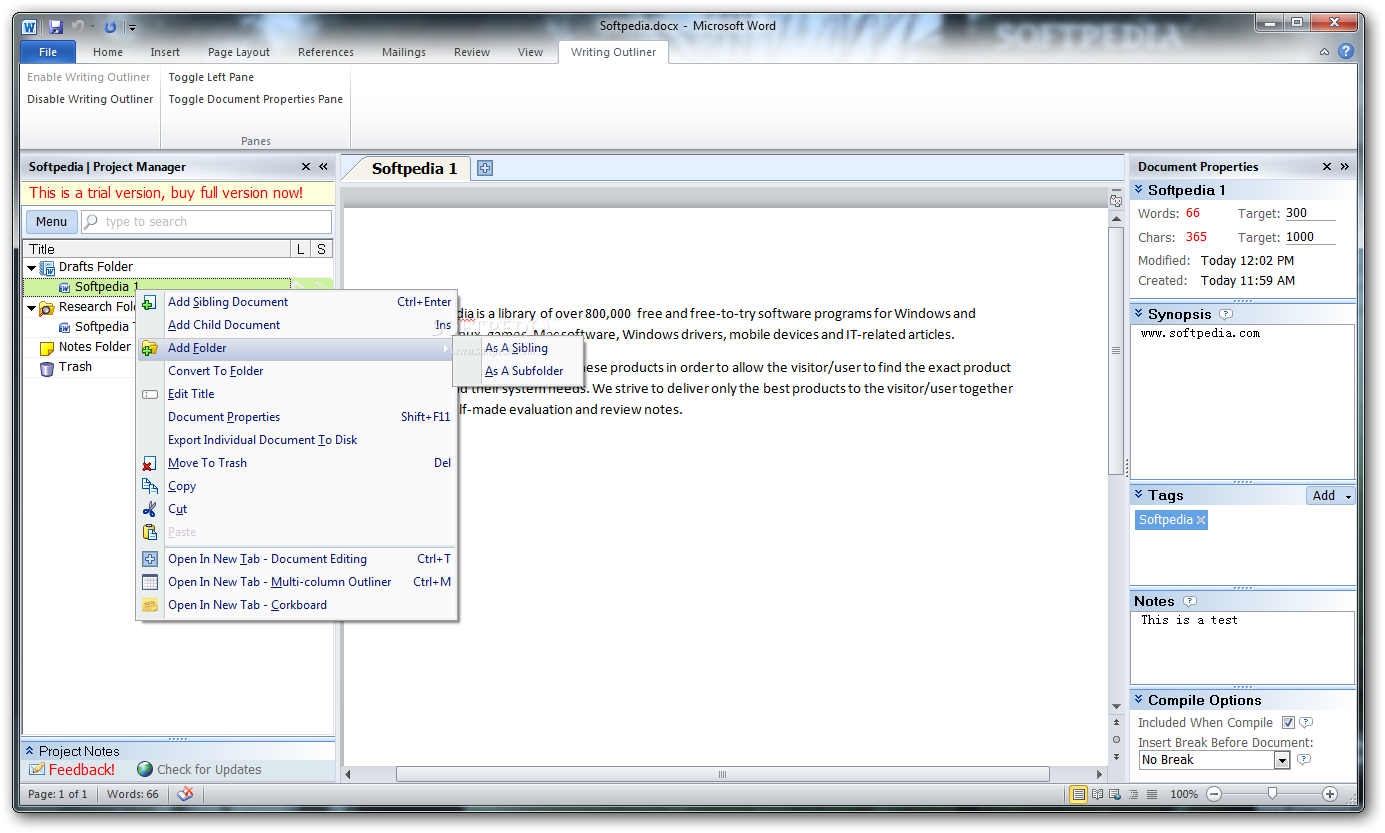The height and width of the screenshot is (833, 1385).
Task: Click the Save icon in quick access toolbar
Action: [56, 26]
